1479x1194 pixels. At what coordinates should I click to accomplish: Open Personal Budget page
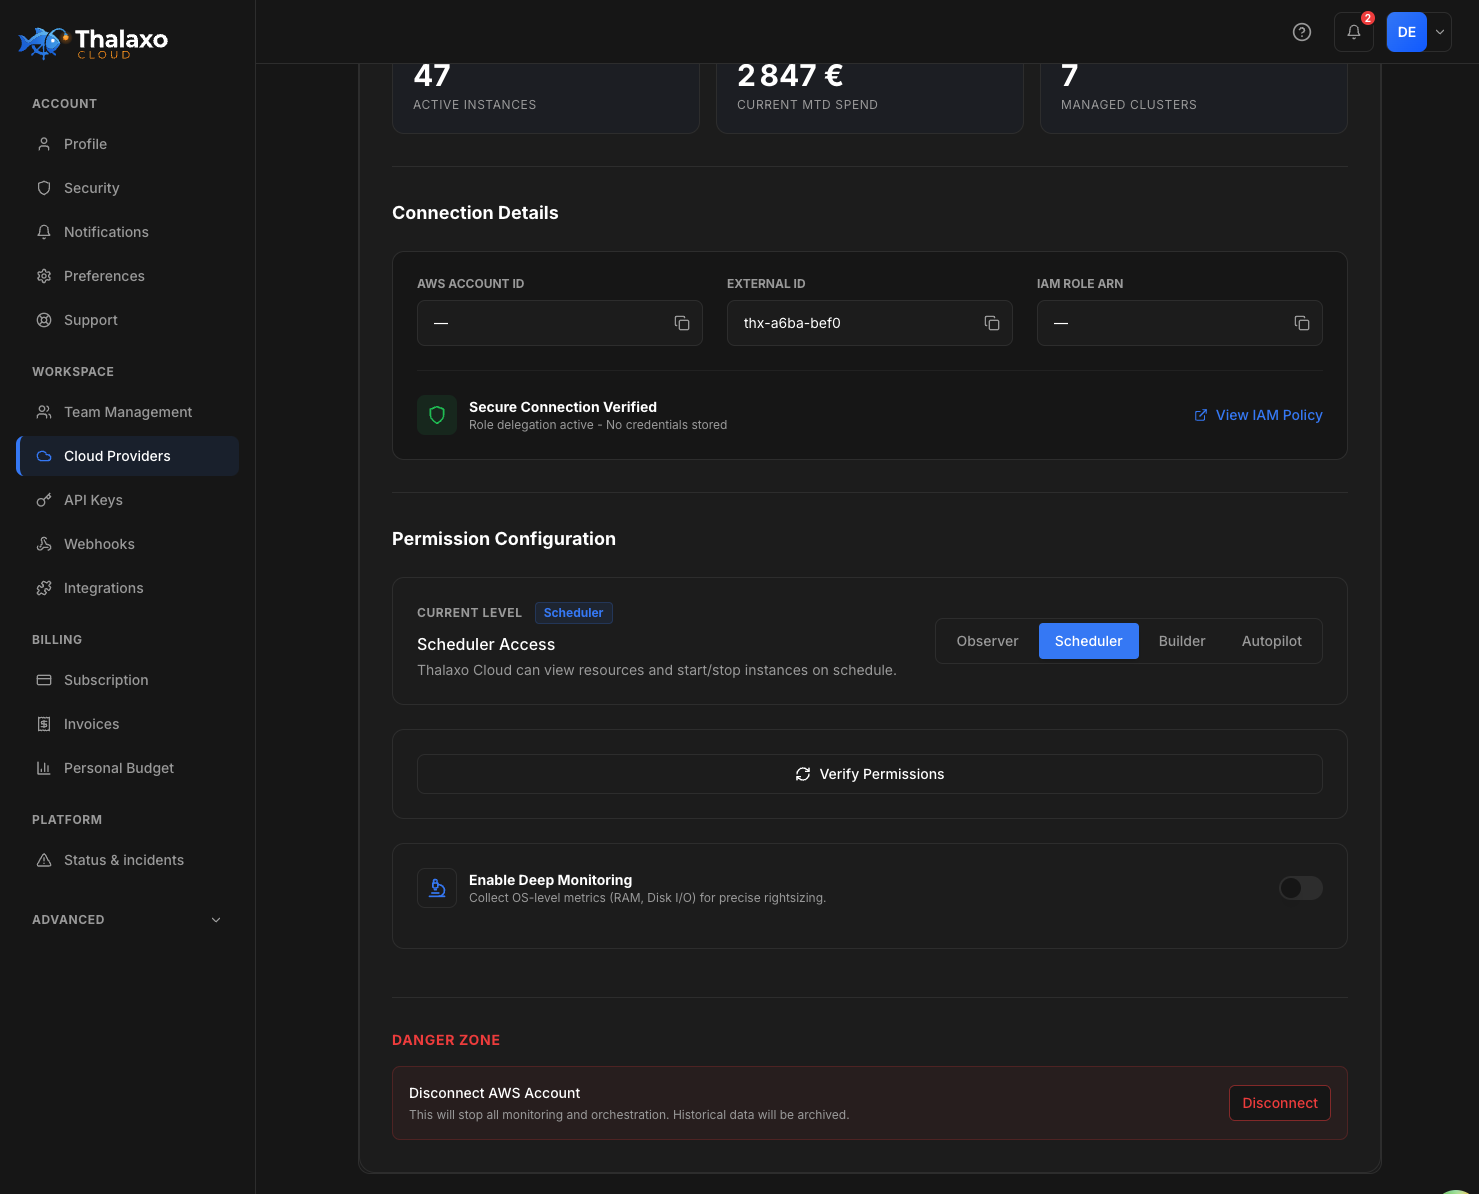pyautogui.click(x=127, y=768)
